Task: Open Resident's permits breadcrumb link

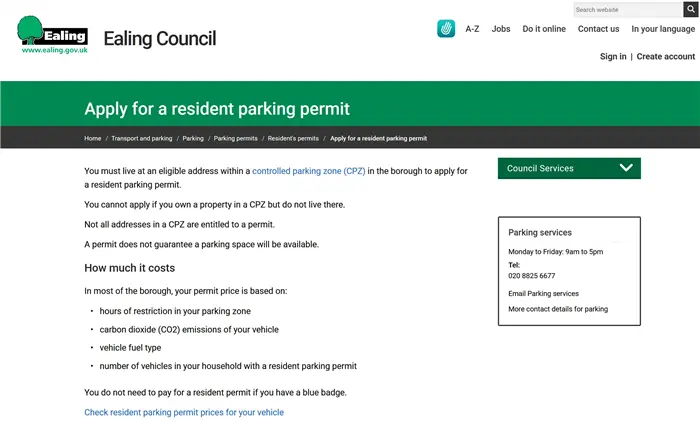Action: point(294,138)
